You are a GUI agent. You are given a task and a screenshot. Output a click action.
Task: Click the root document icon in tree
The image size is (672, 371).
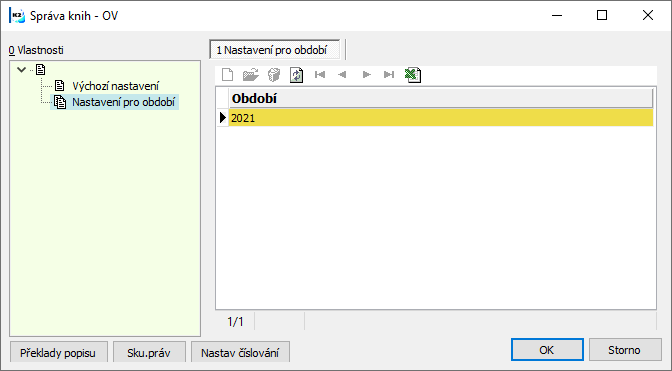point(41,69)
